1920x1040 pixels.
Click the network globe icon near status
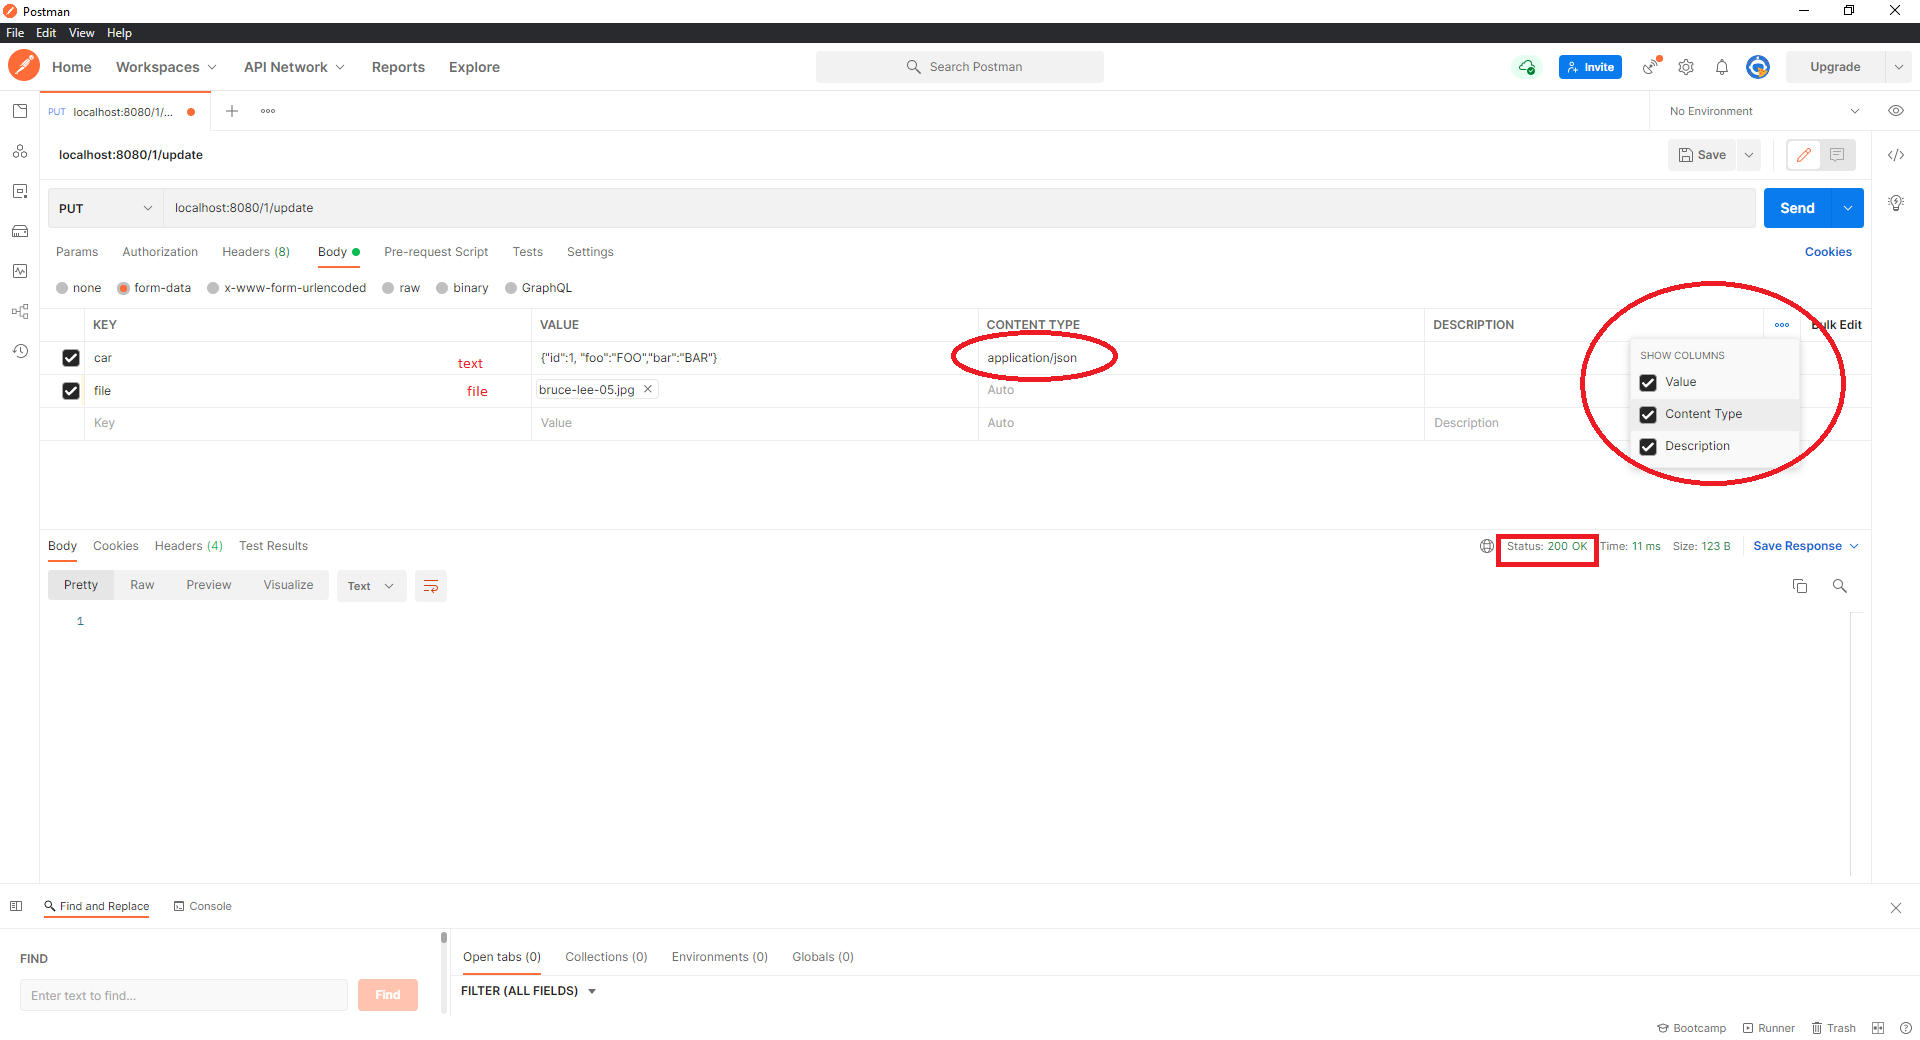[1487, 546]
